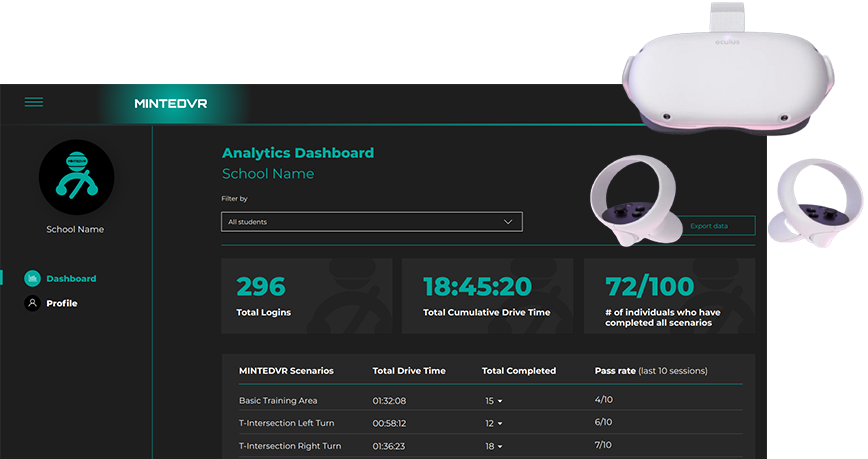868x459 pixels.
Task: Click pass rate 6/10
Action: (x=603, y=422)
